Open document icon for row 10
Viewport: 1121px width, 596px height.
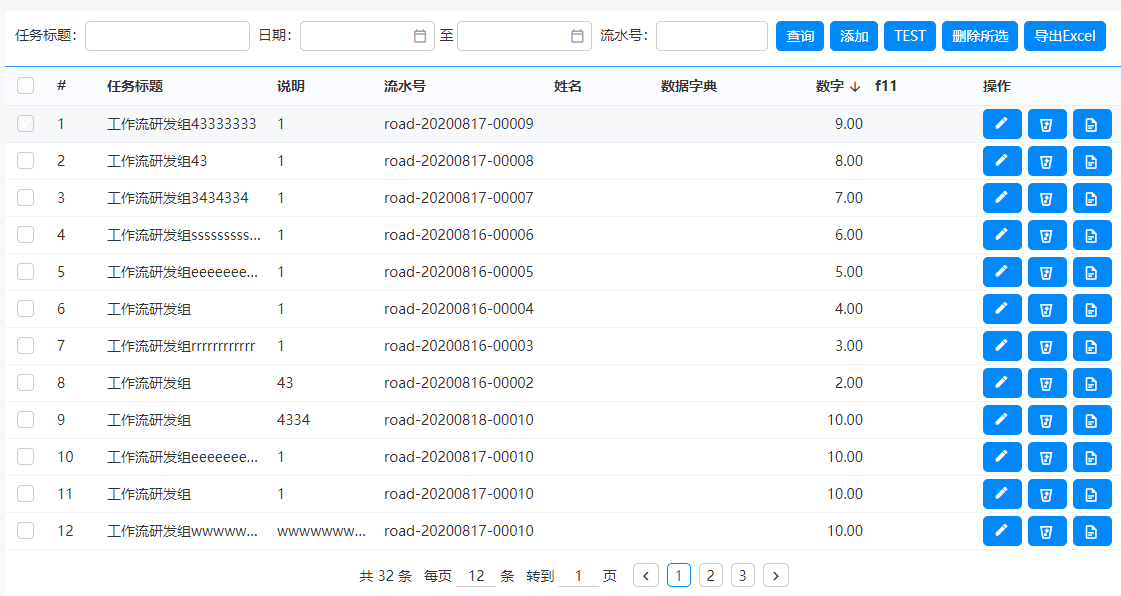[x=1092, y=457]
